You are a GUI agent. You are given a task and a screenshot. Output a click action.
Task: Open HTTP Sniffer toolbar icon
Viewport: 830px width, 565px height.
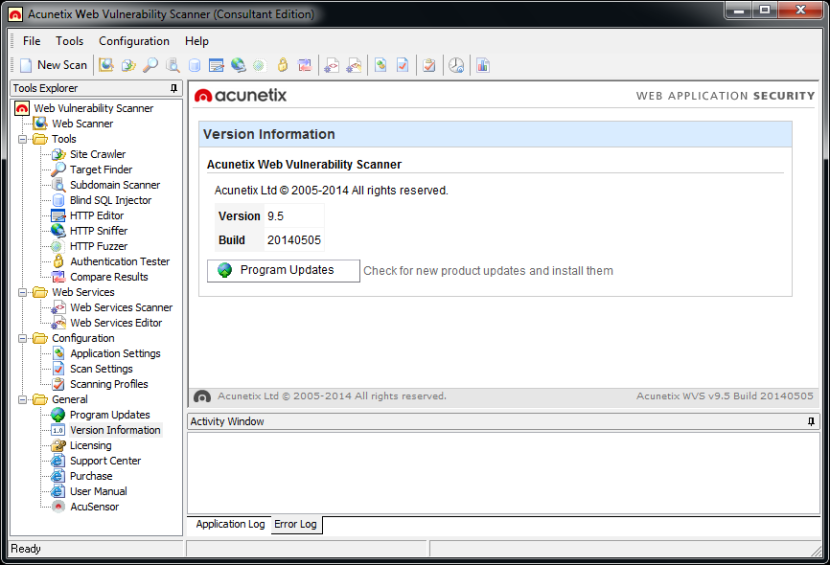coord(238,65)
